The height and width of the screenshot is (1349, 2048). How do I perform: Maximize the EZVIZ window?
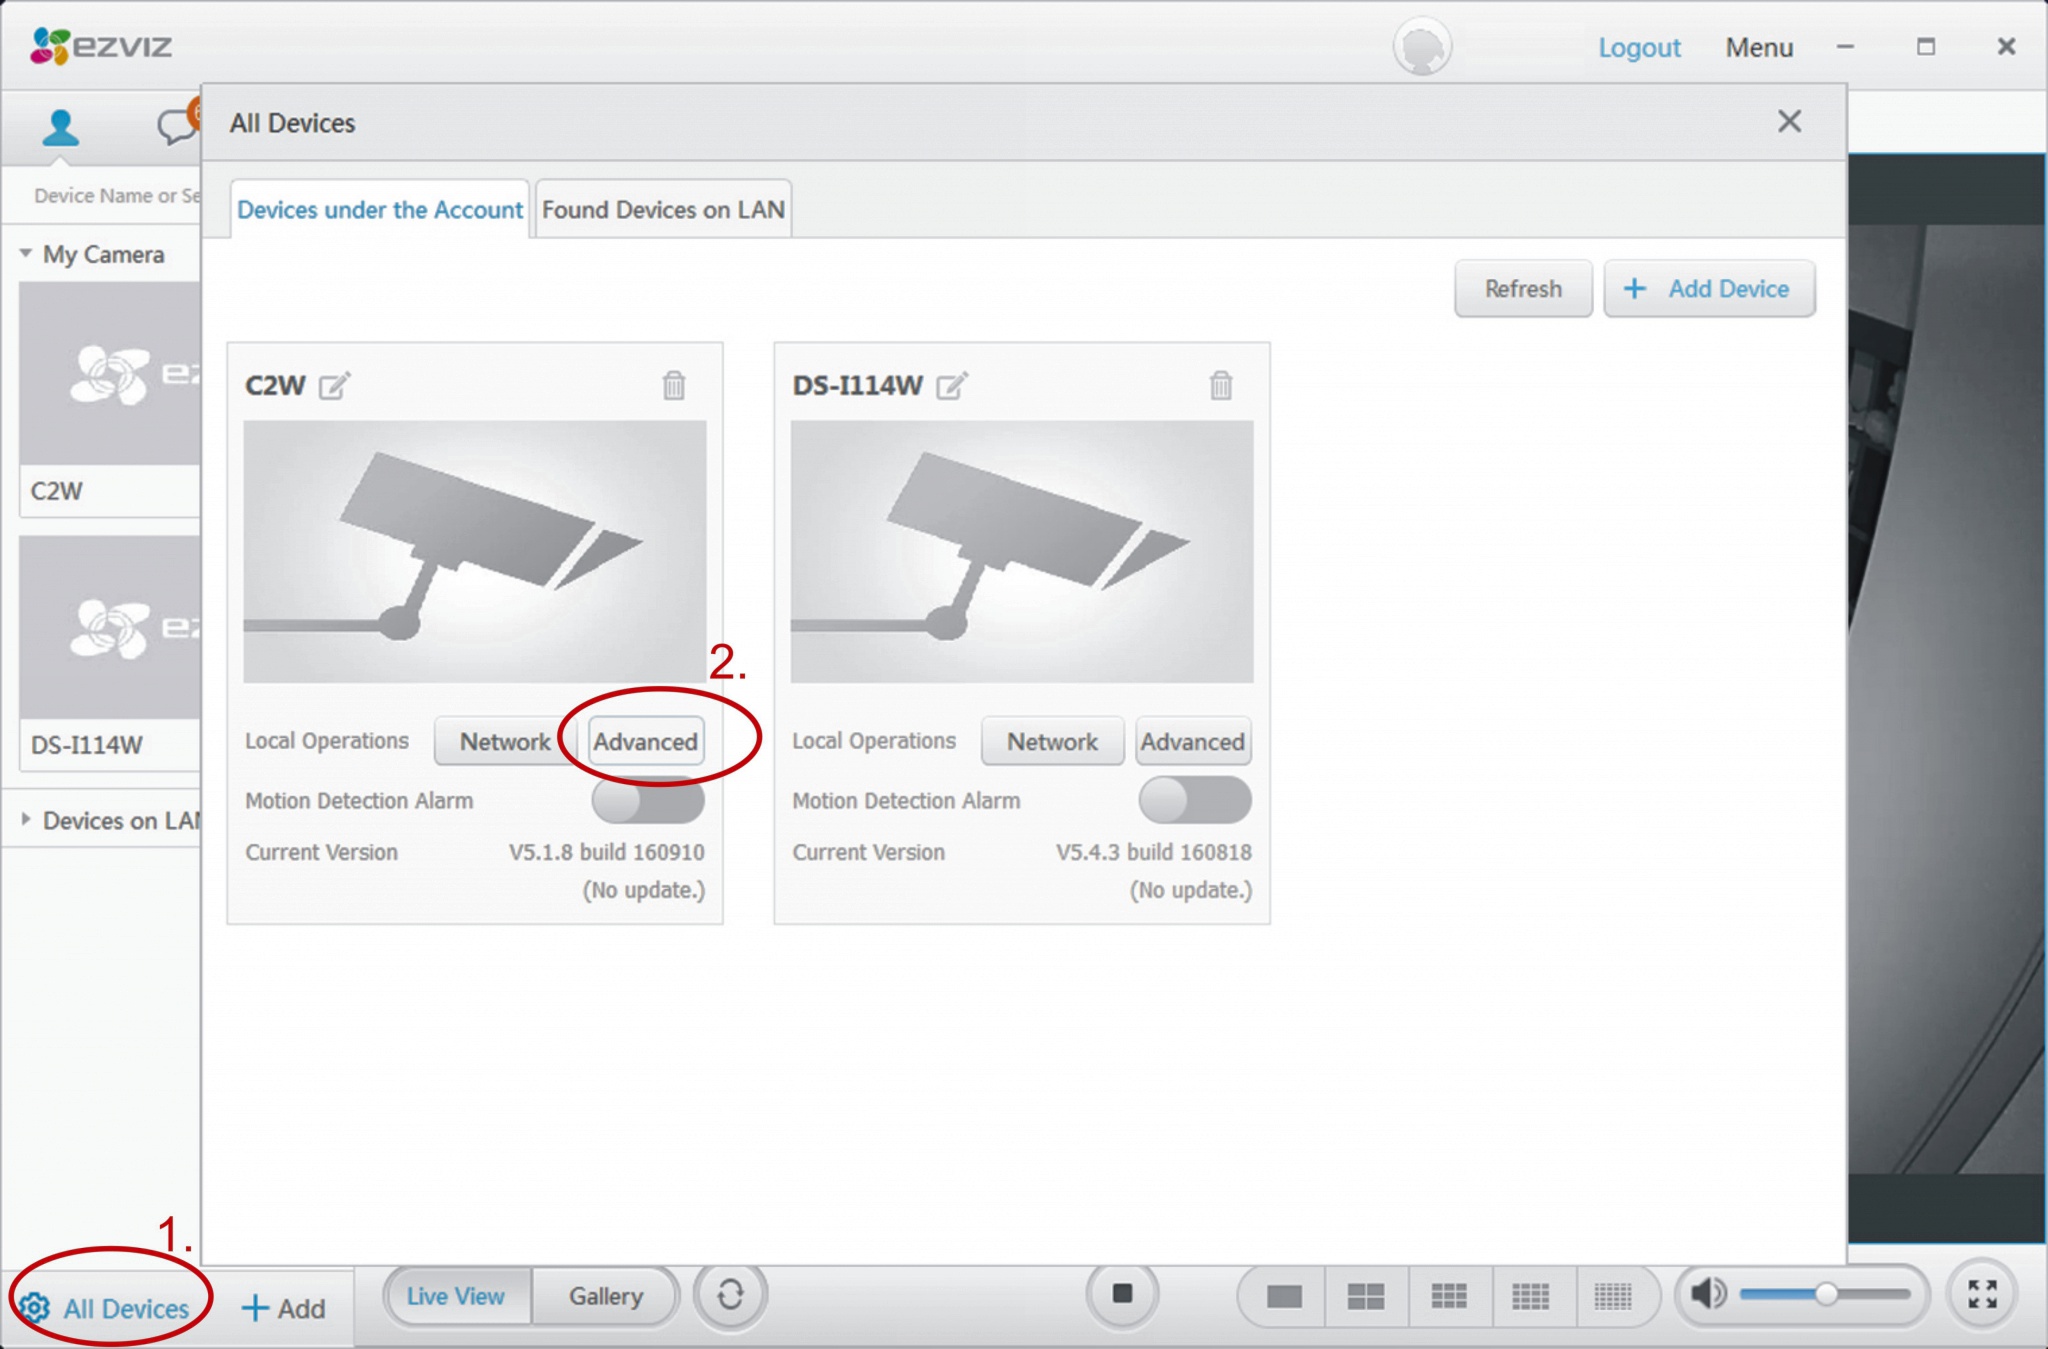tap(1926, 47)
